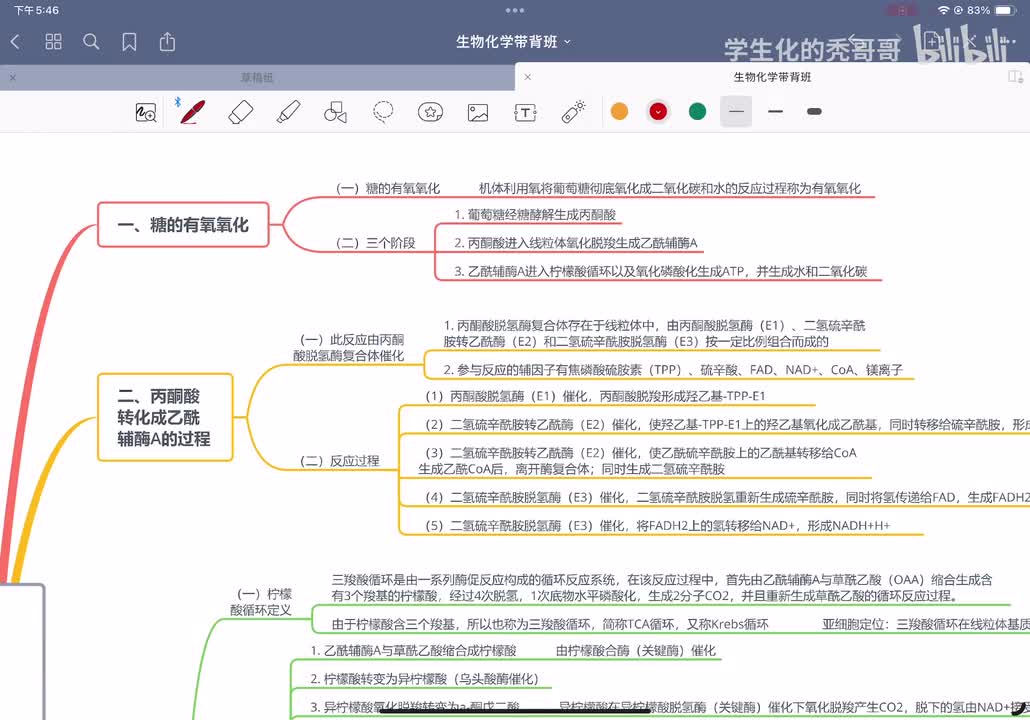Screen dimensions: 1030x720
Task: Select the red pen tool
Action: pos(192,112)
